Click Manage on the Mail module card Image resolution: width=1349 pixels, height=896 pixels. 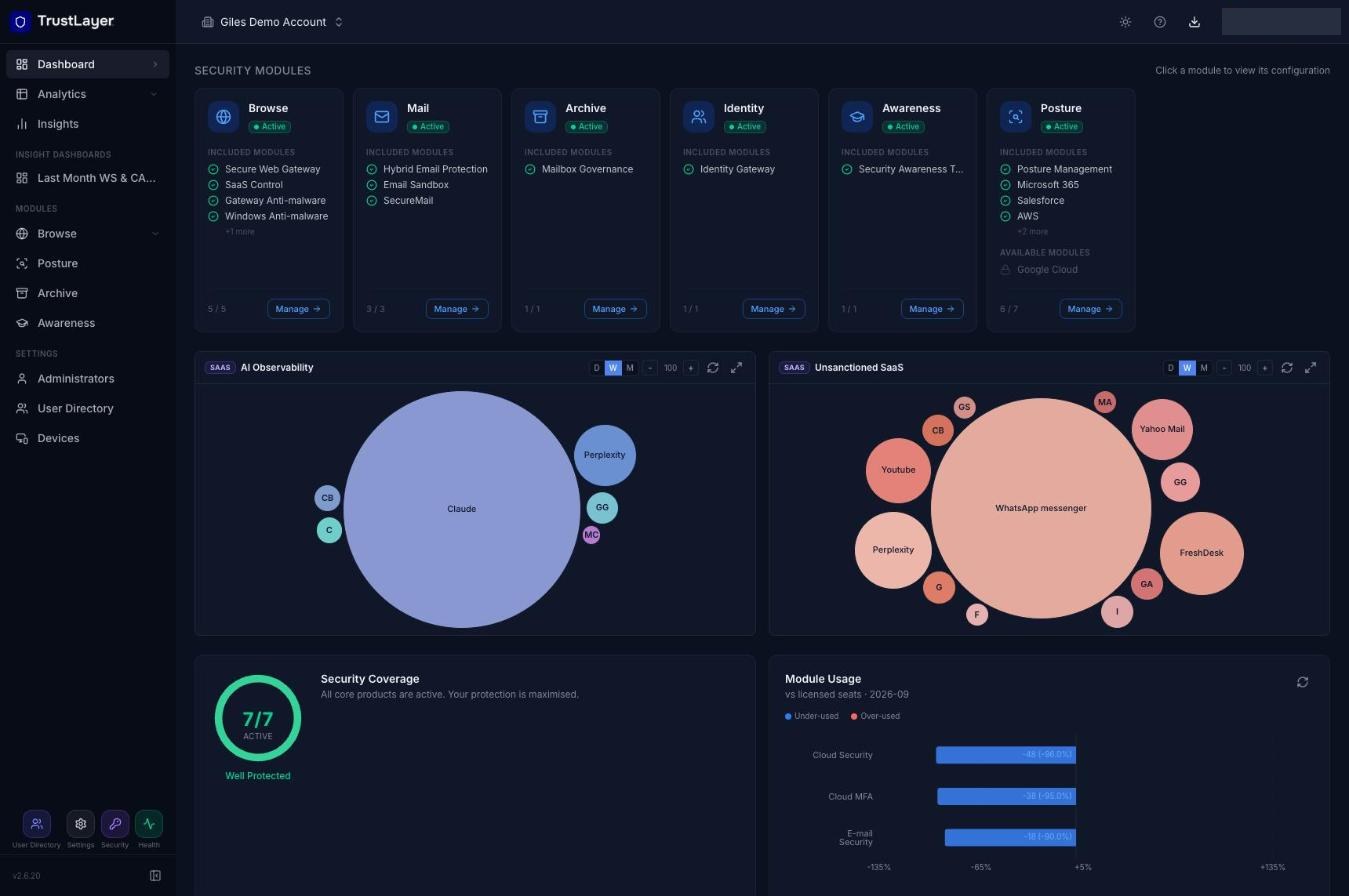(x=457, y=309)
